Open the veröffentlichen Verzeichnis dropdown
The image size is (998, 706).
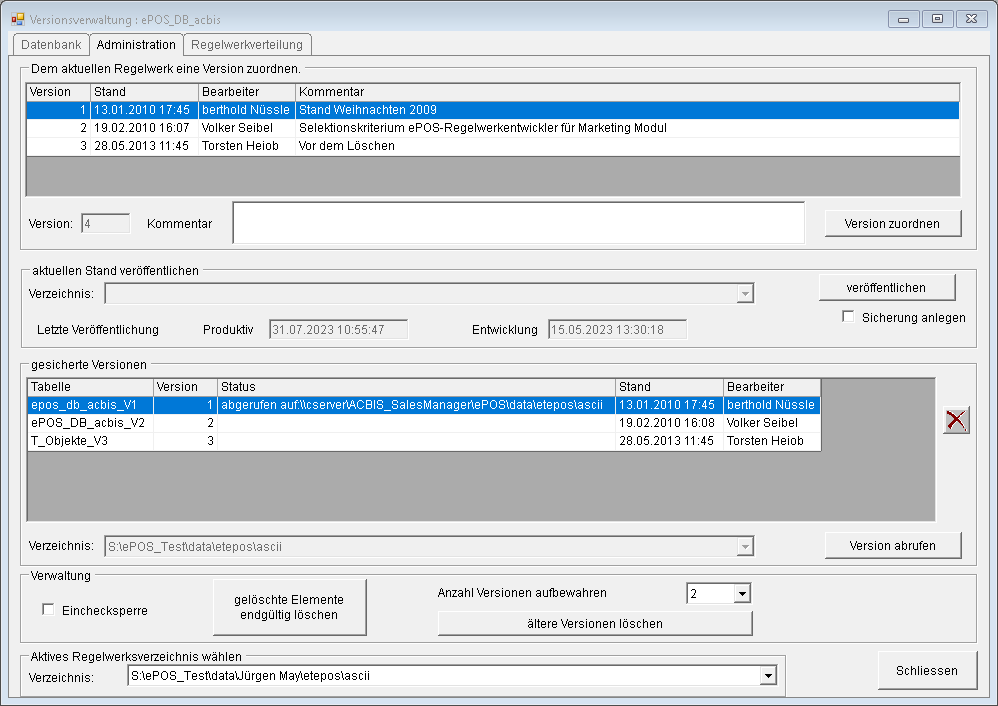click(x=744, y=293)
